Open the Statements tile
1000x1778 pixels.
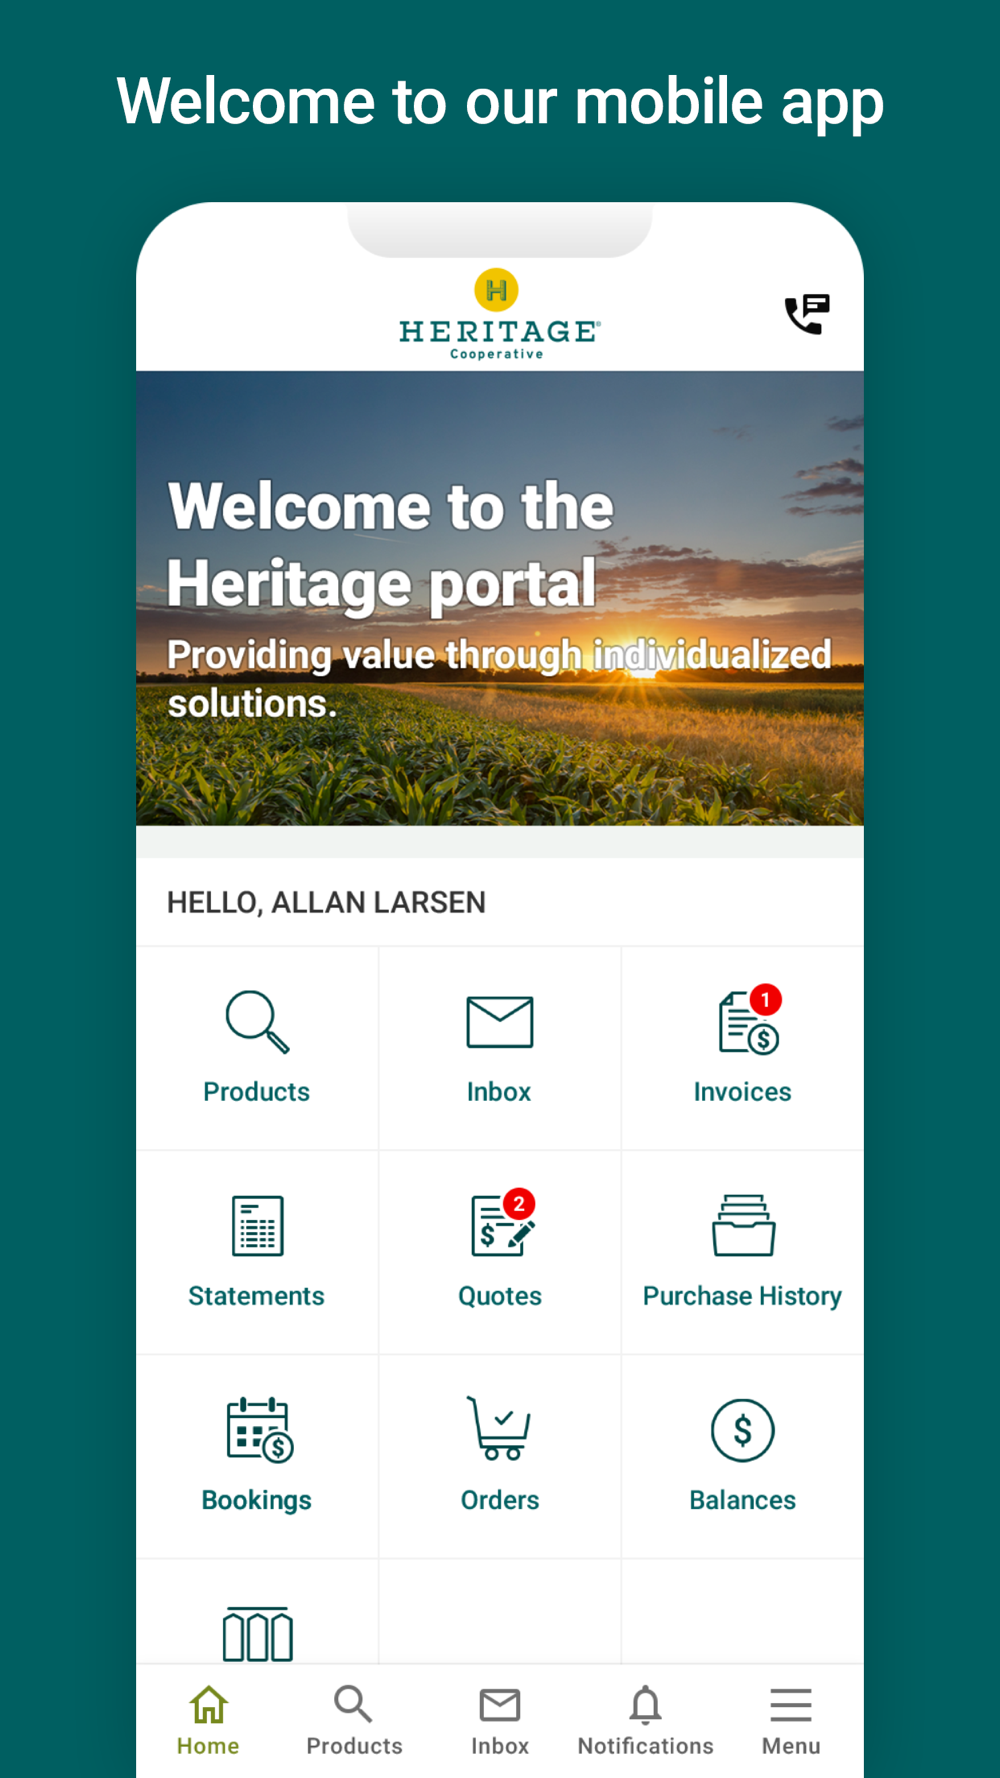(257, 1252)
